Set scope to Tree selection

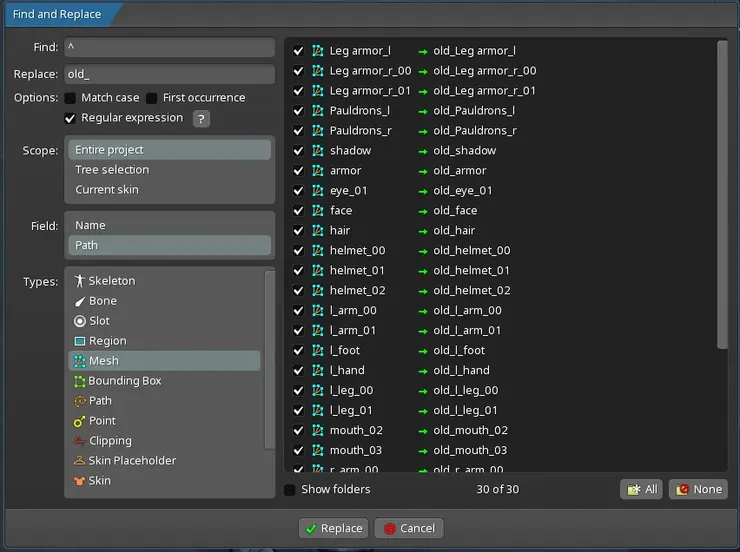click(x=169, y=170)
